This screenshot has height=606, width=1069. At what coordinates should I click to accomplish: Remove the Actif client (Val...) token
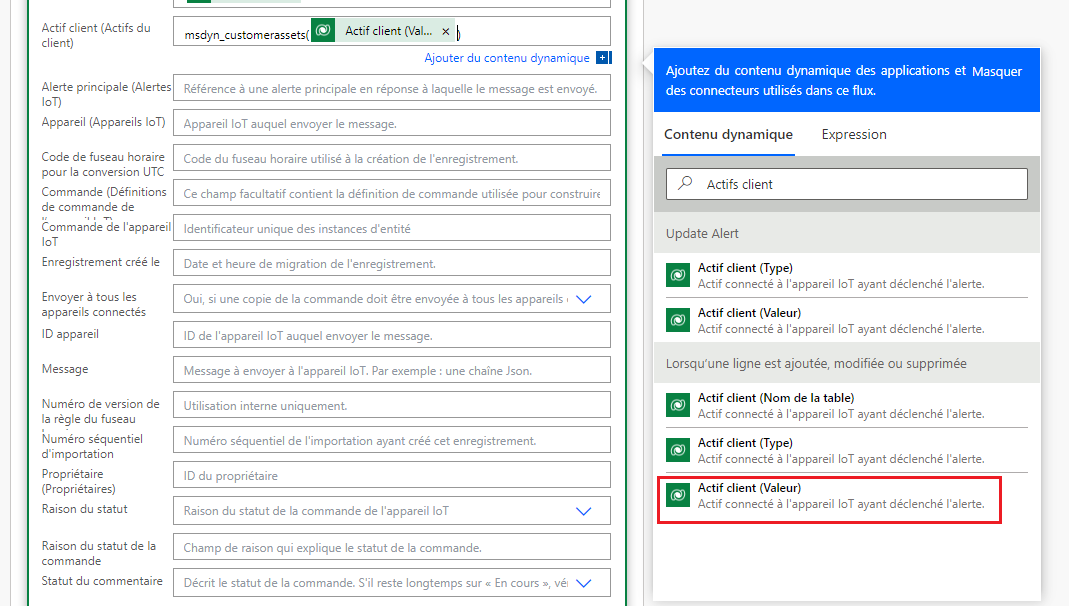click(445, 31)
